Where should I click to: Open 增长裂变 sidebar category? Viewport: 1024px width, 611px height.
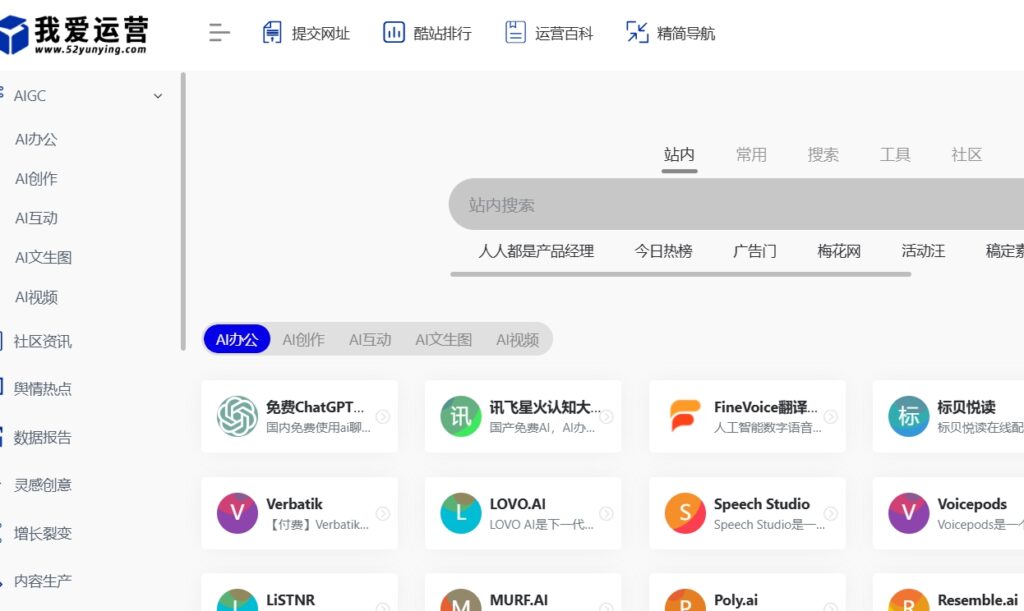42,533
